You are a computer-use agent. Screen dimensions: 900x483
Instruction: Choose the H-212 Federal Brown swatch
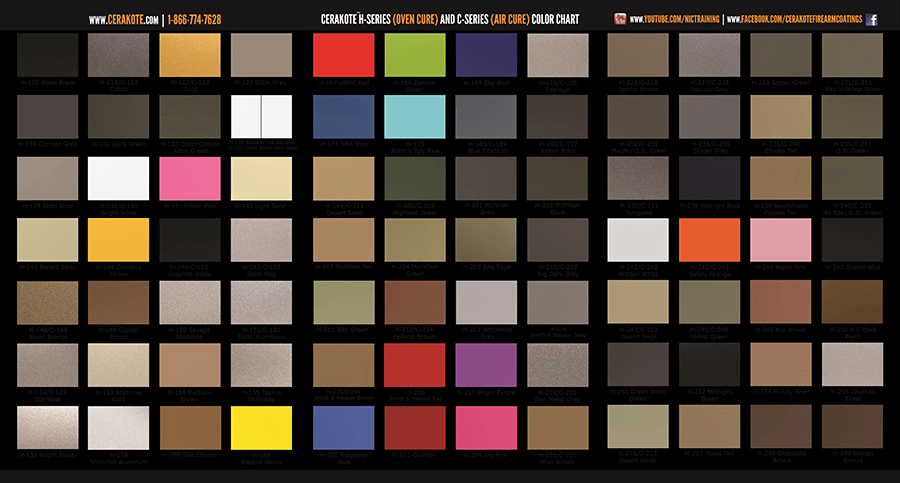click(x=415, y=303)
